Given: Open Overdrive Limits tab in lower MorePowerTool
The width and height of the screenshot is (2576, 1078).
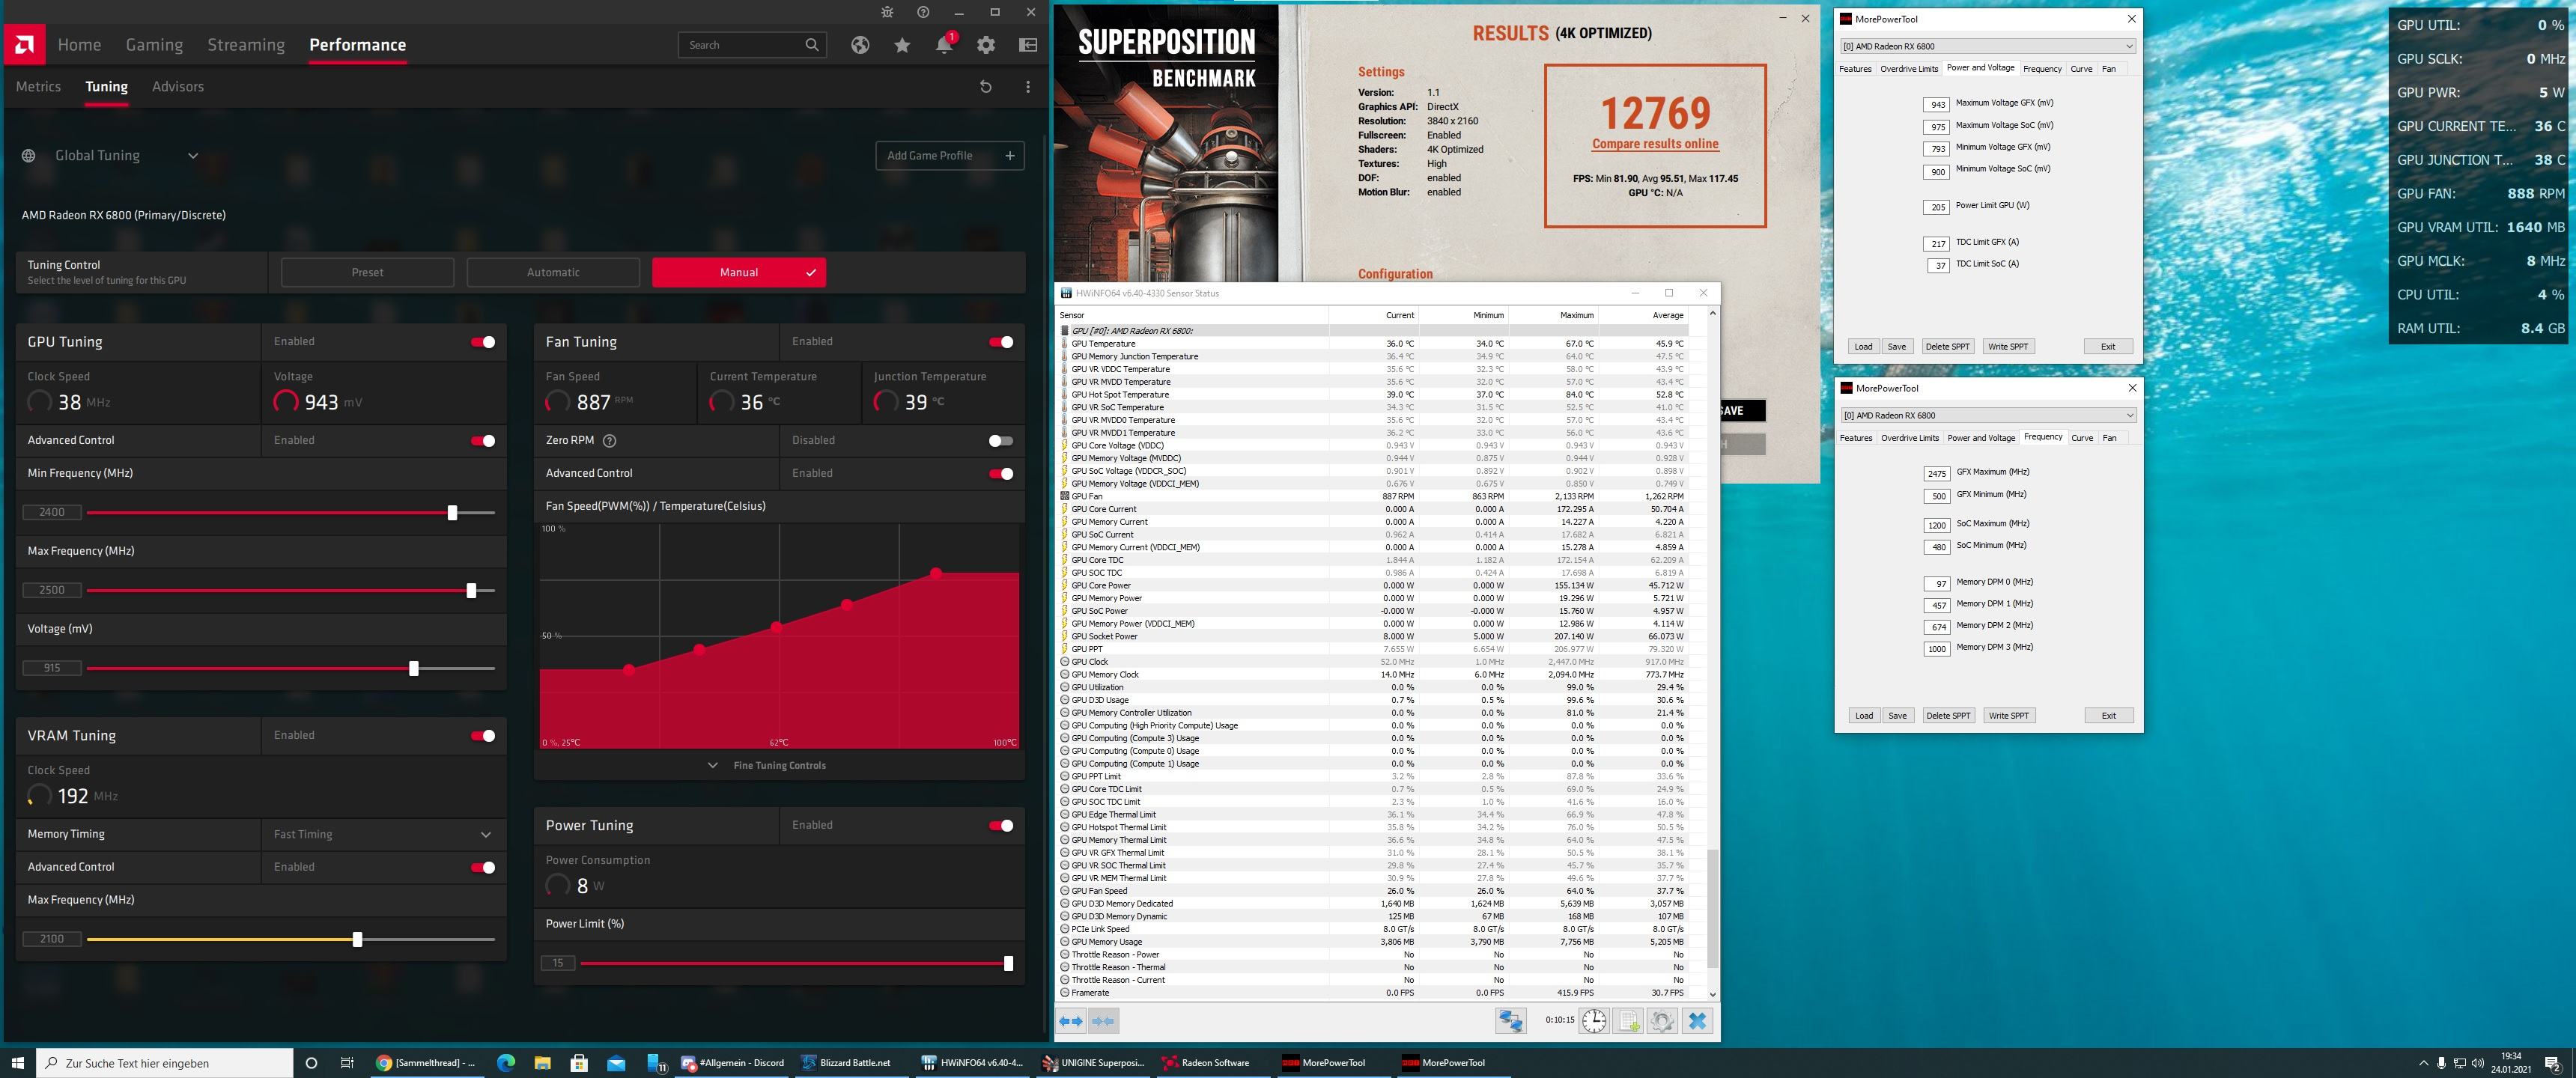Looking at the screenshot, I should pyautogui.click(x=1909, y=438).
